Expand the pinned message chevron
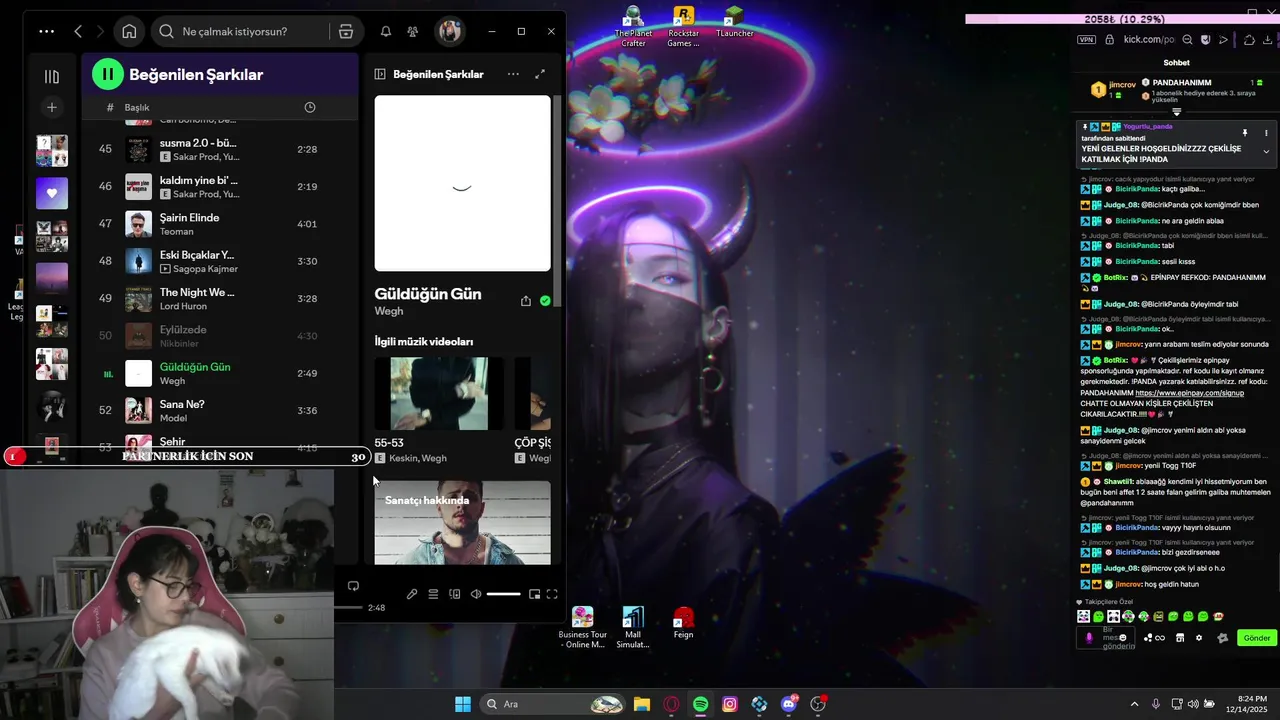The width and height of the screenshot is (1280, 720). pos(1266,152)
